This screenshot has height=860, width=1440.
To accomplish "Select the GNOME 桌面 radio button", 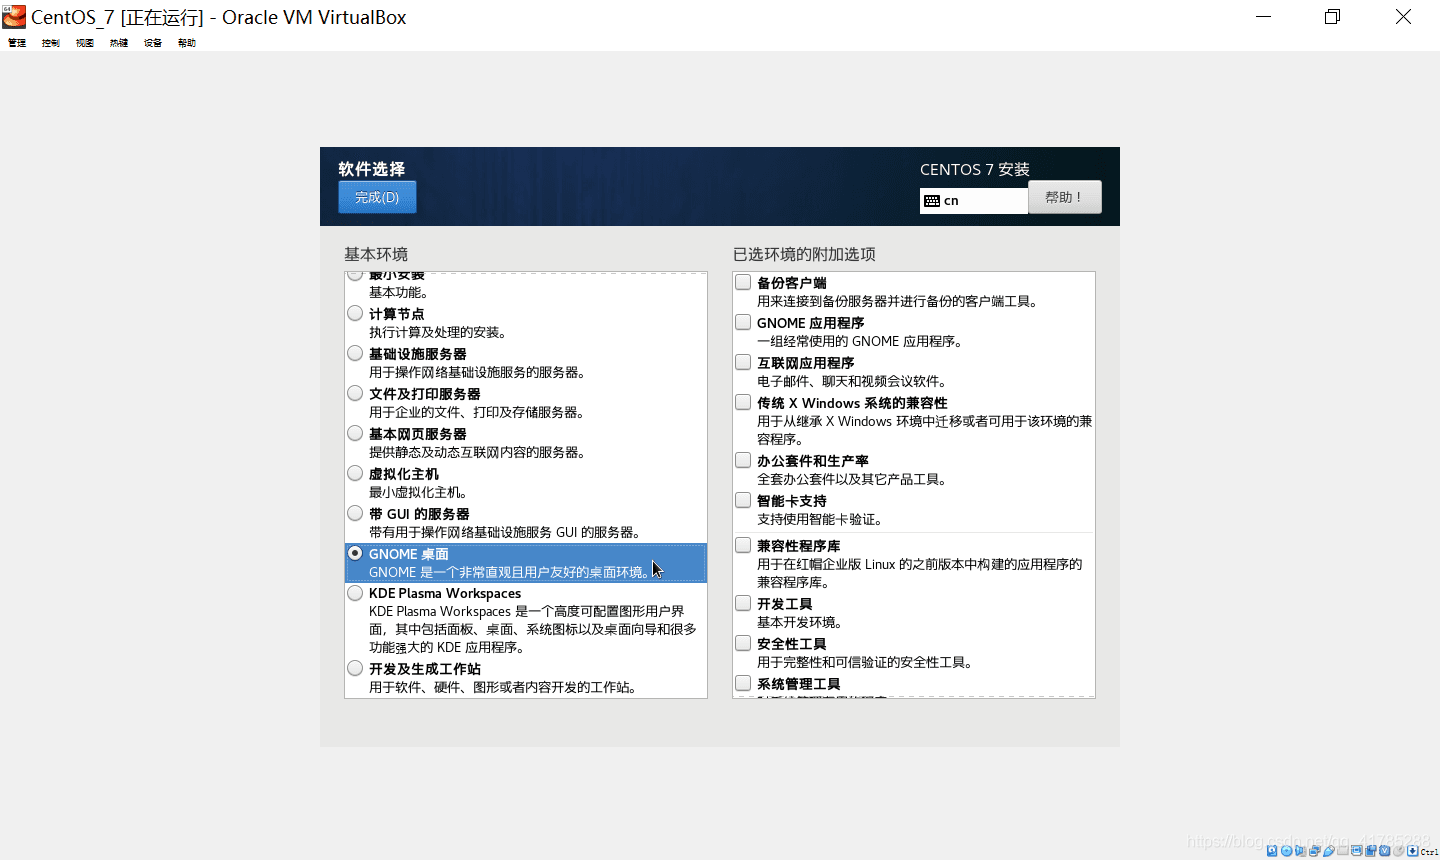I will point(355,553).
